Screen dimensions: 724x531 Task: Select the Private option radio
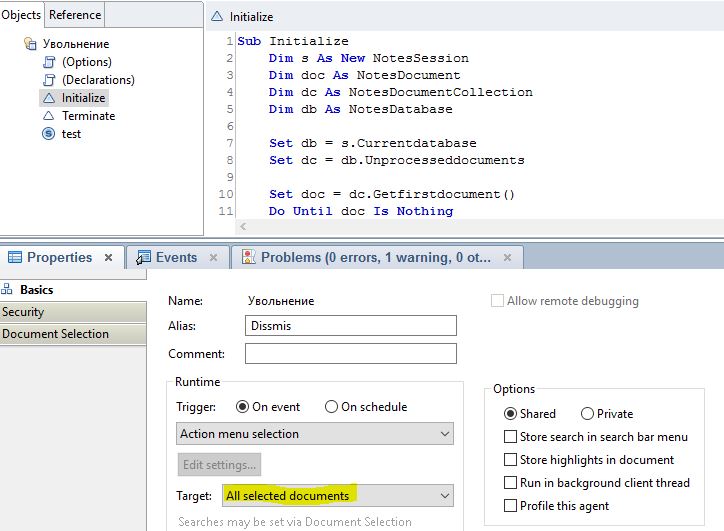(x=587, y=414)
